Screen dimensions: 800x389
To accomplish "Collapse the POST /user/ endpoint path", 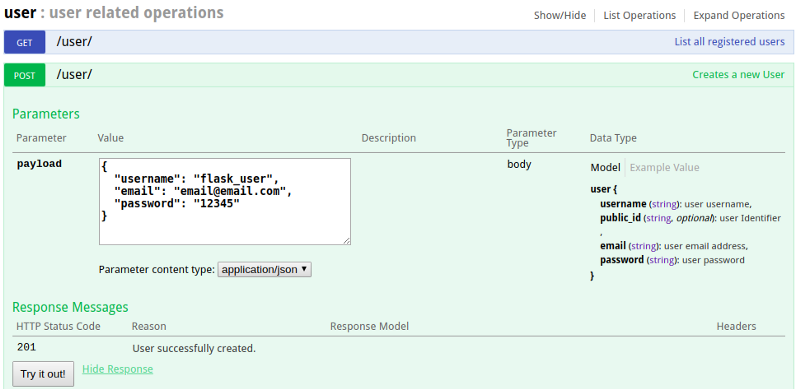I will click(74, 75).
